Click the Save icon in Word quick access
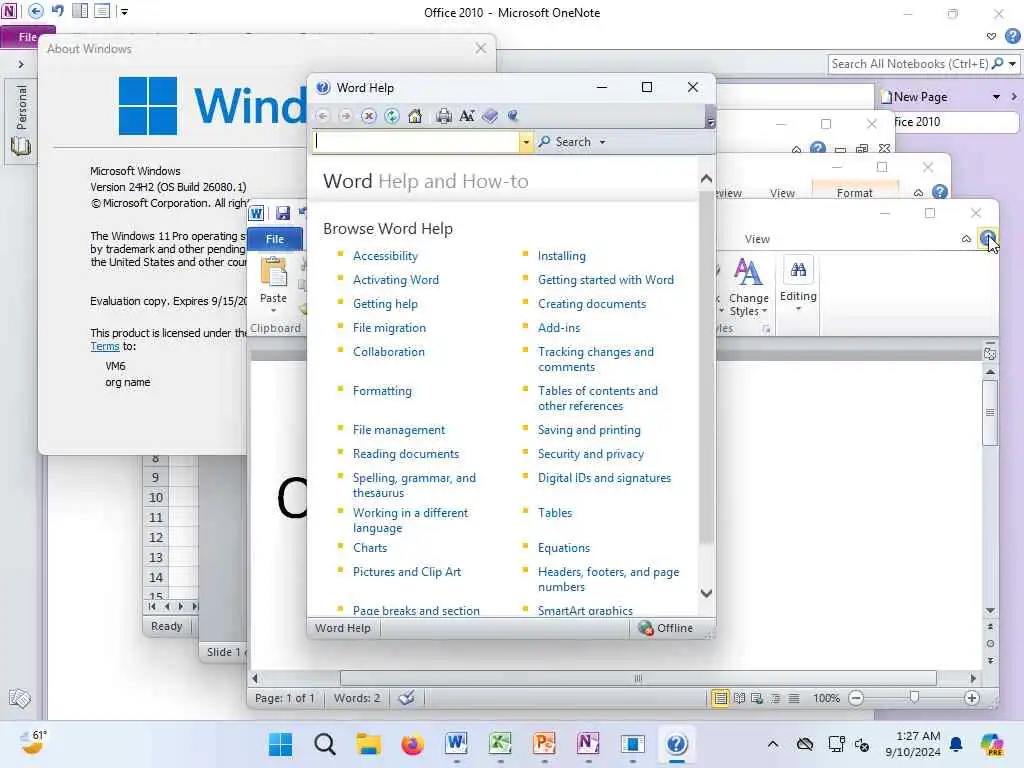Screen dimensions: 1024x768 [x=283, y=213]
